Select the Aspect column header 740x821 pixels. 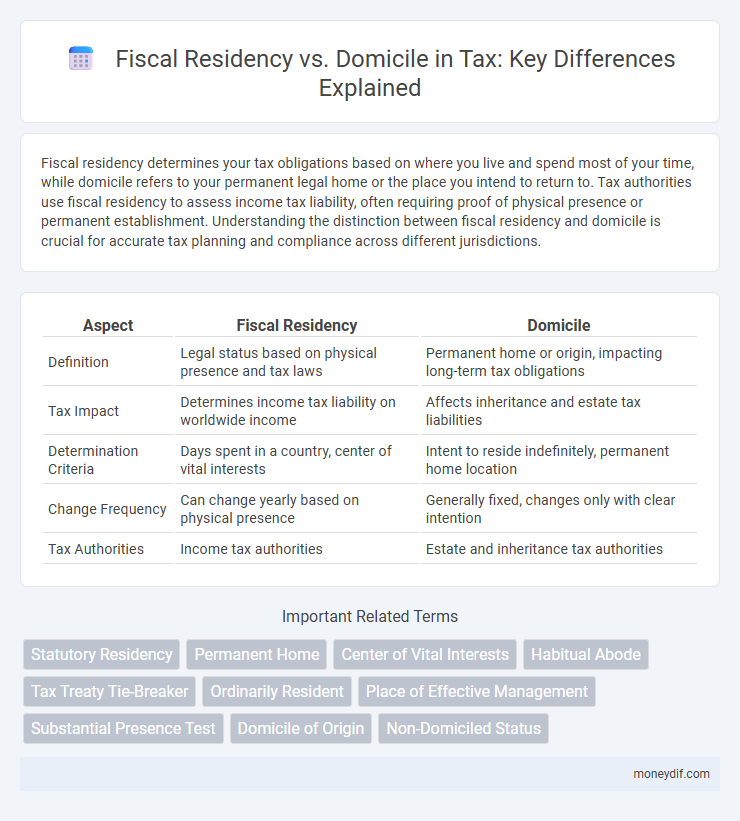108,326
